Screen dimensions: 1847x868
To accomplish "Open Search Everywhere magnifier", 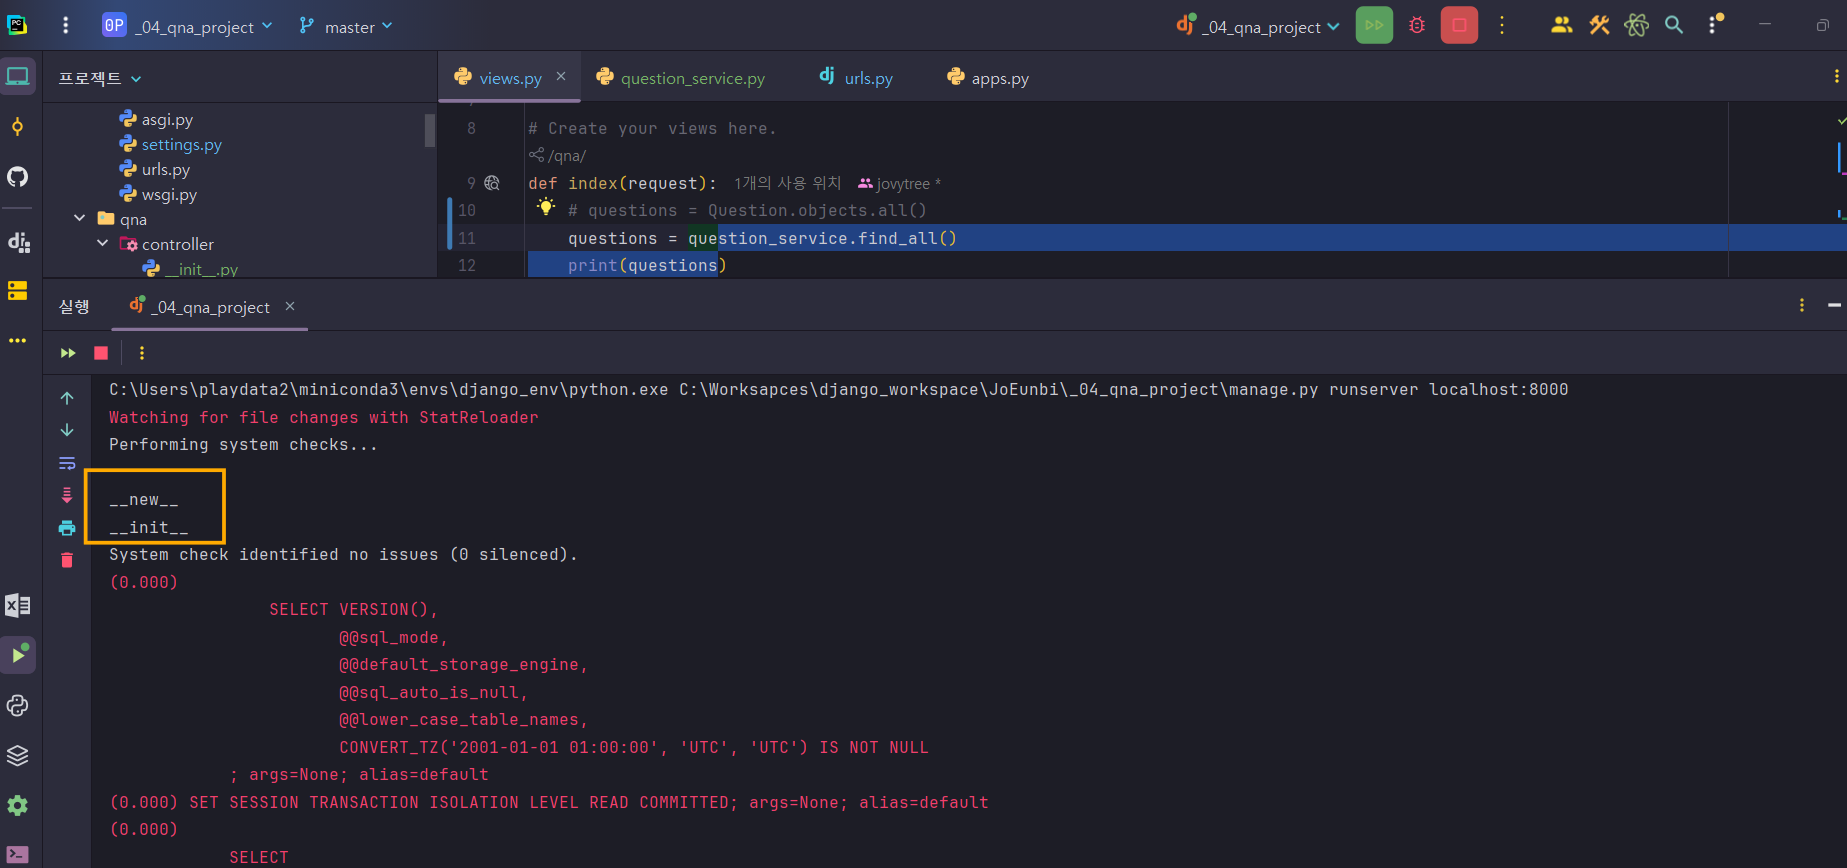I will point(1674,25).
